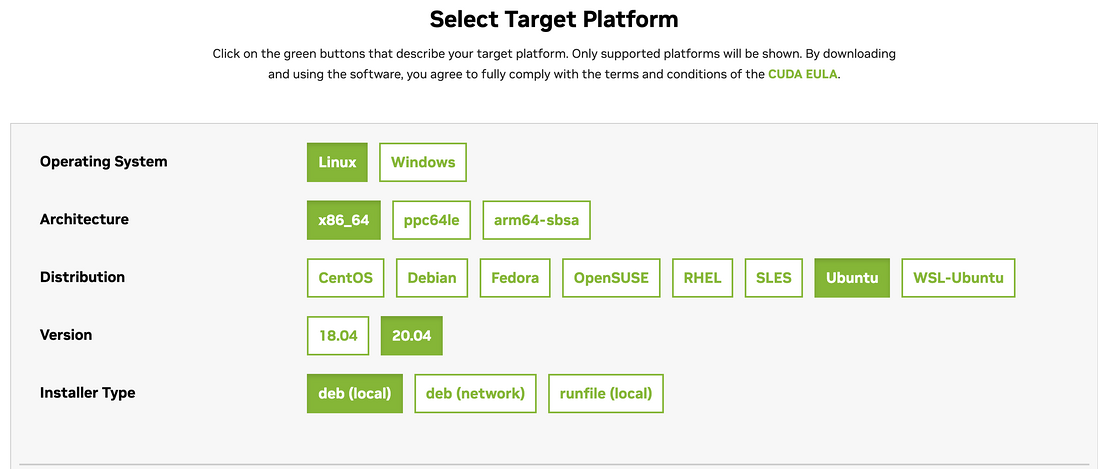Select version 18.04
The image size is (1098, 469).
point(338,336)
